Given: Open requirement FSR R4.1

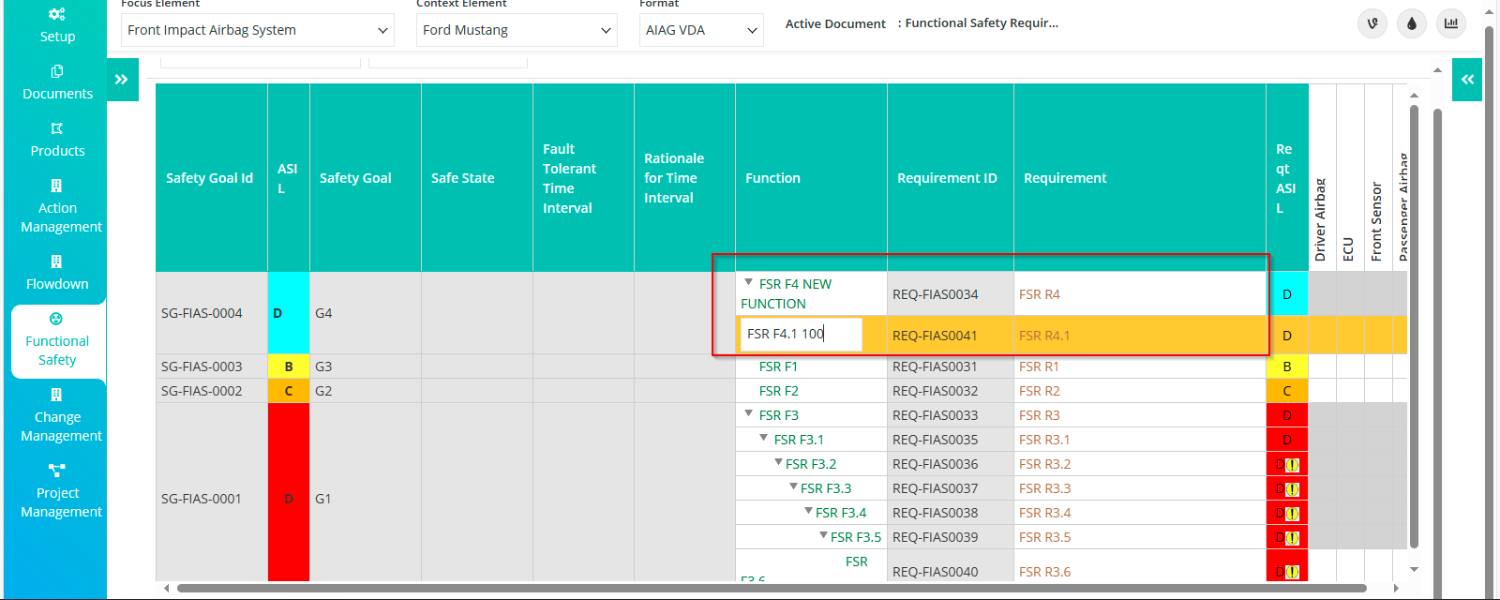Looking at the screenshot, I should coord(1045,336).
